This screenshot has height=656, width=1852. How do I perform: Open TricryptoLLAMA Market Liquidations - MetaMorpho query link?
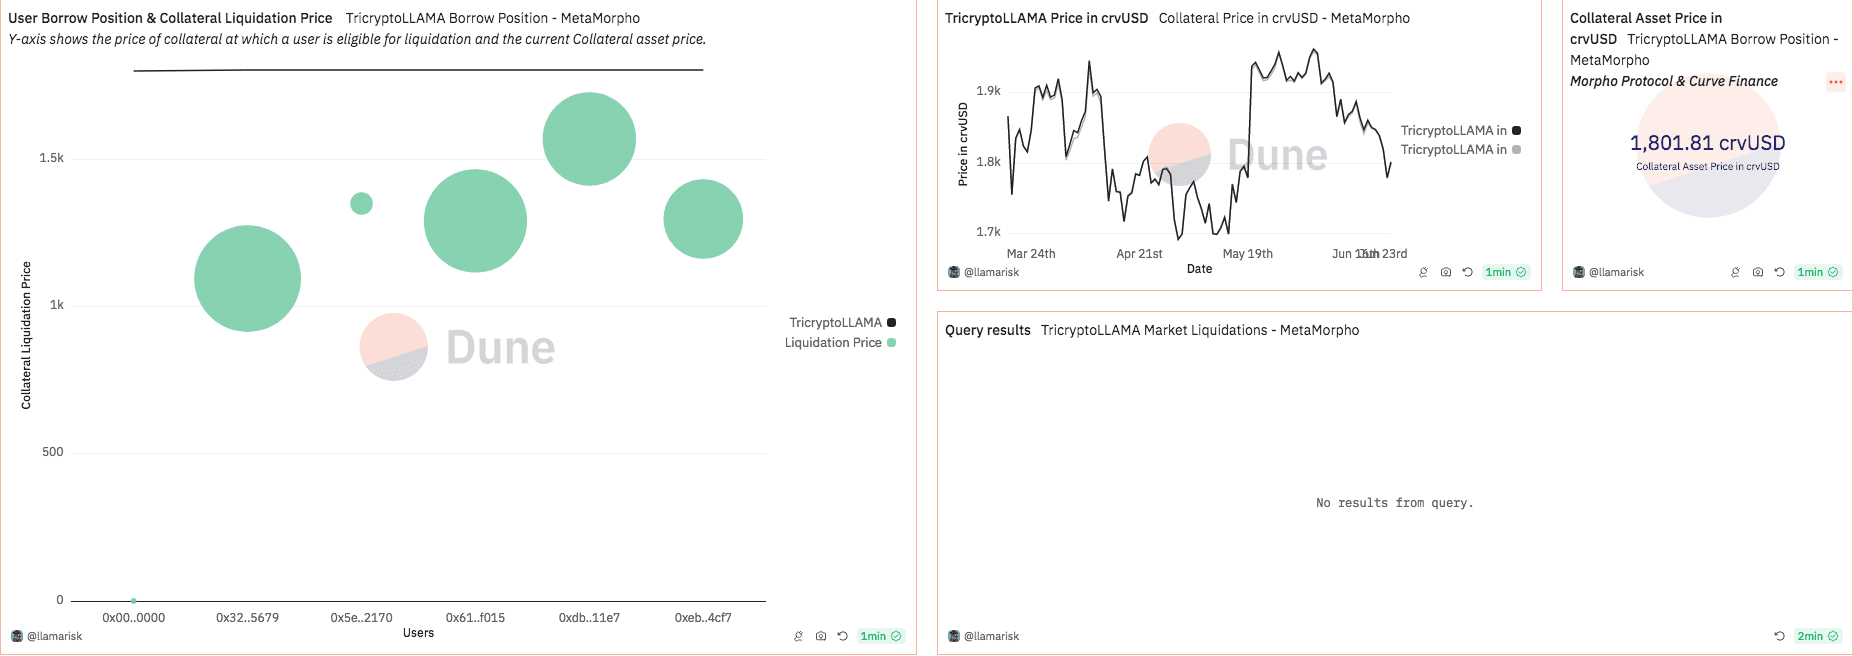(x=1199, y=330)
